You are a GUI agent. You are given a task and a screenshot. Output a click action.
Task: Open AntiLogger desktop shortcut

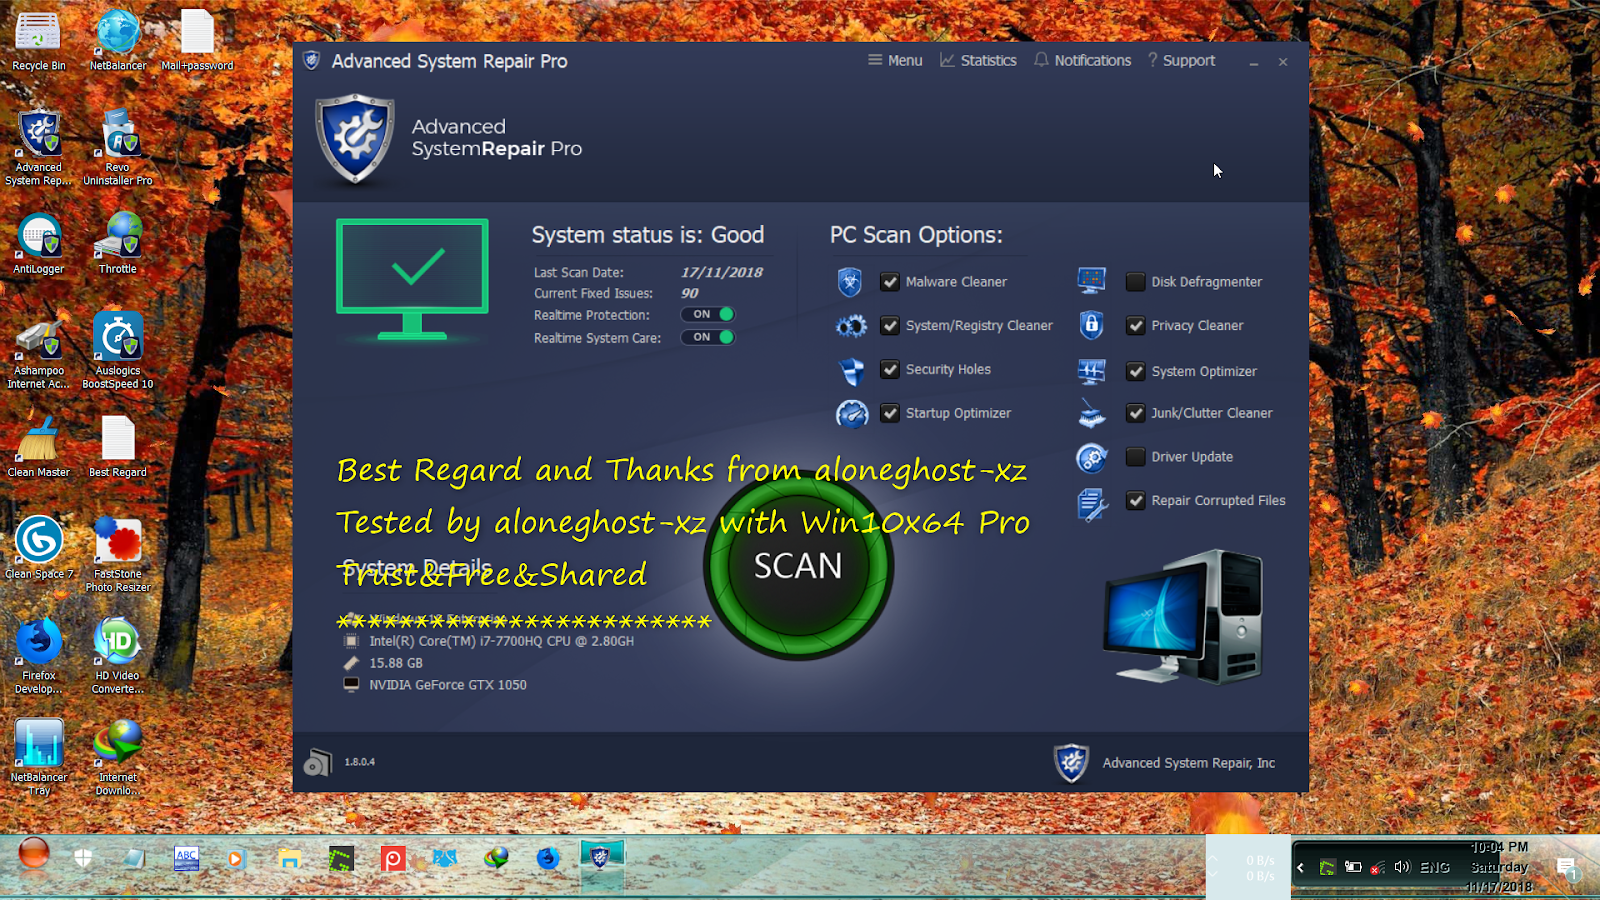tap(39, 244)
